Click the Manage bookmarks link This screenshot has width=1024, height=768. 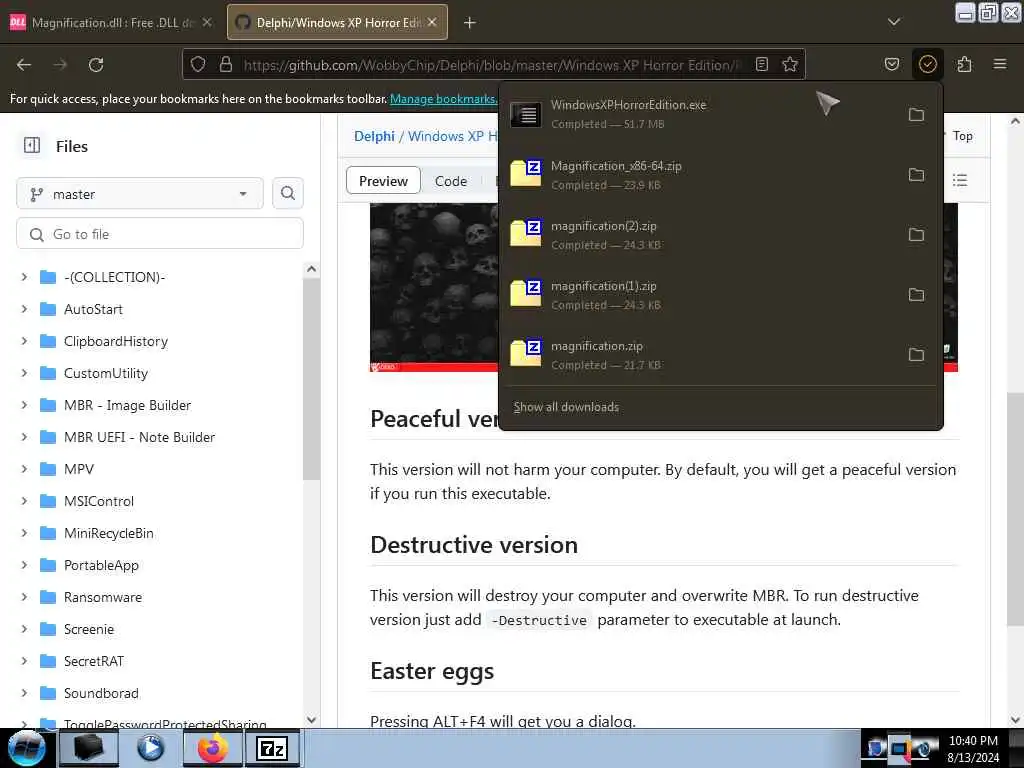[443, 99]
